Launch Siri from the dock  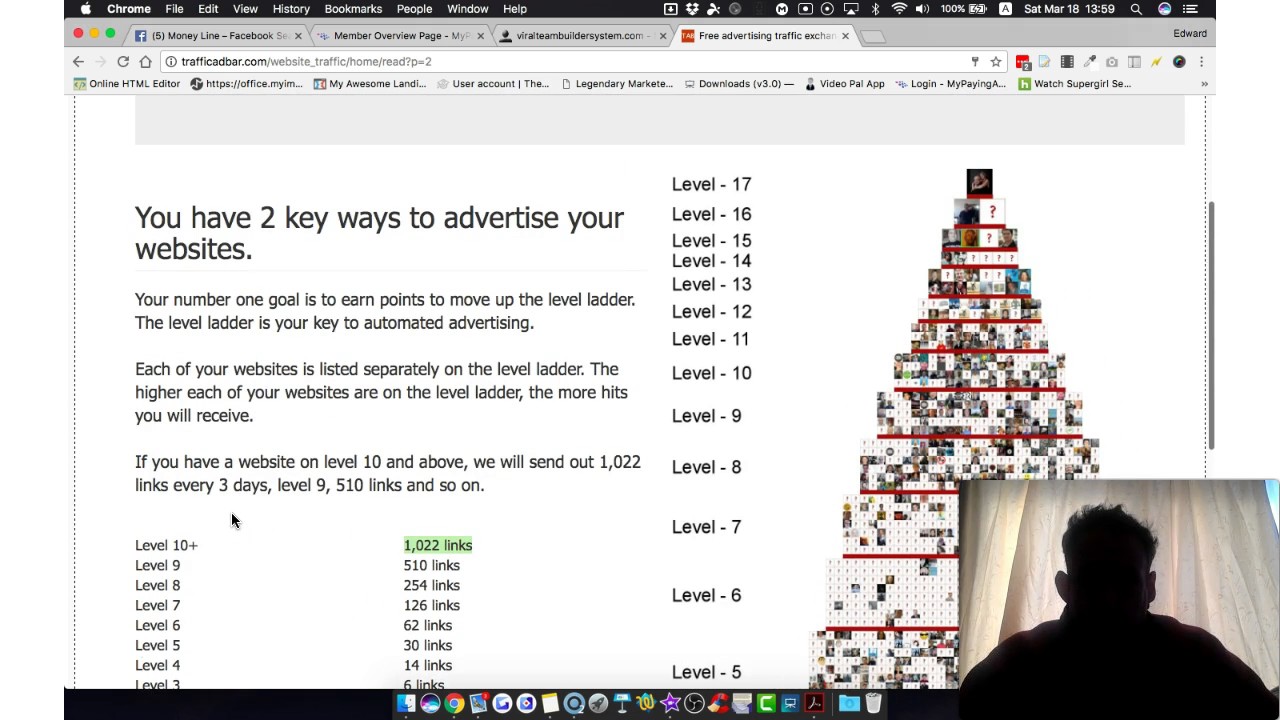[x=430, y=704]
